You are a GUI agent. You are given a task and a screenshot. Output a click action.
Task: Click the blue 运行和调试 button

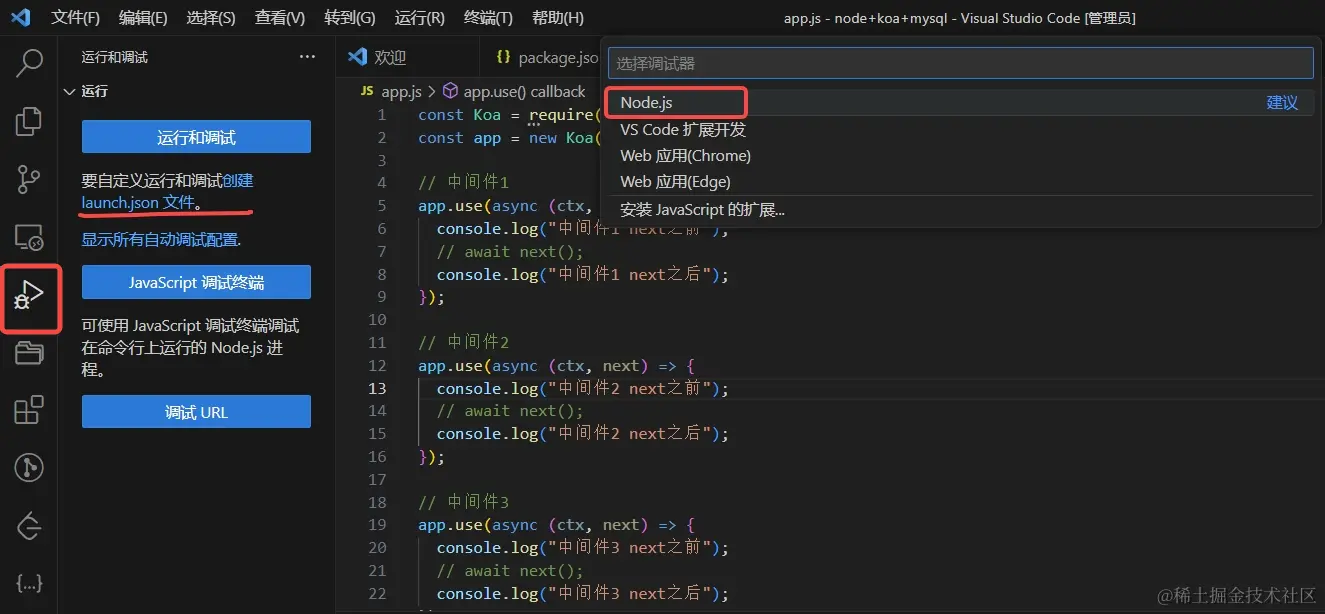tap(196, 137)
